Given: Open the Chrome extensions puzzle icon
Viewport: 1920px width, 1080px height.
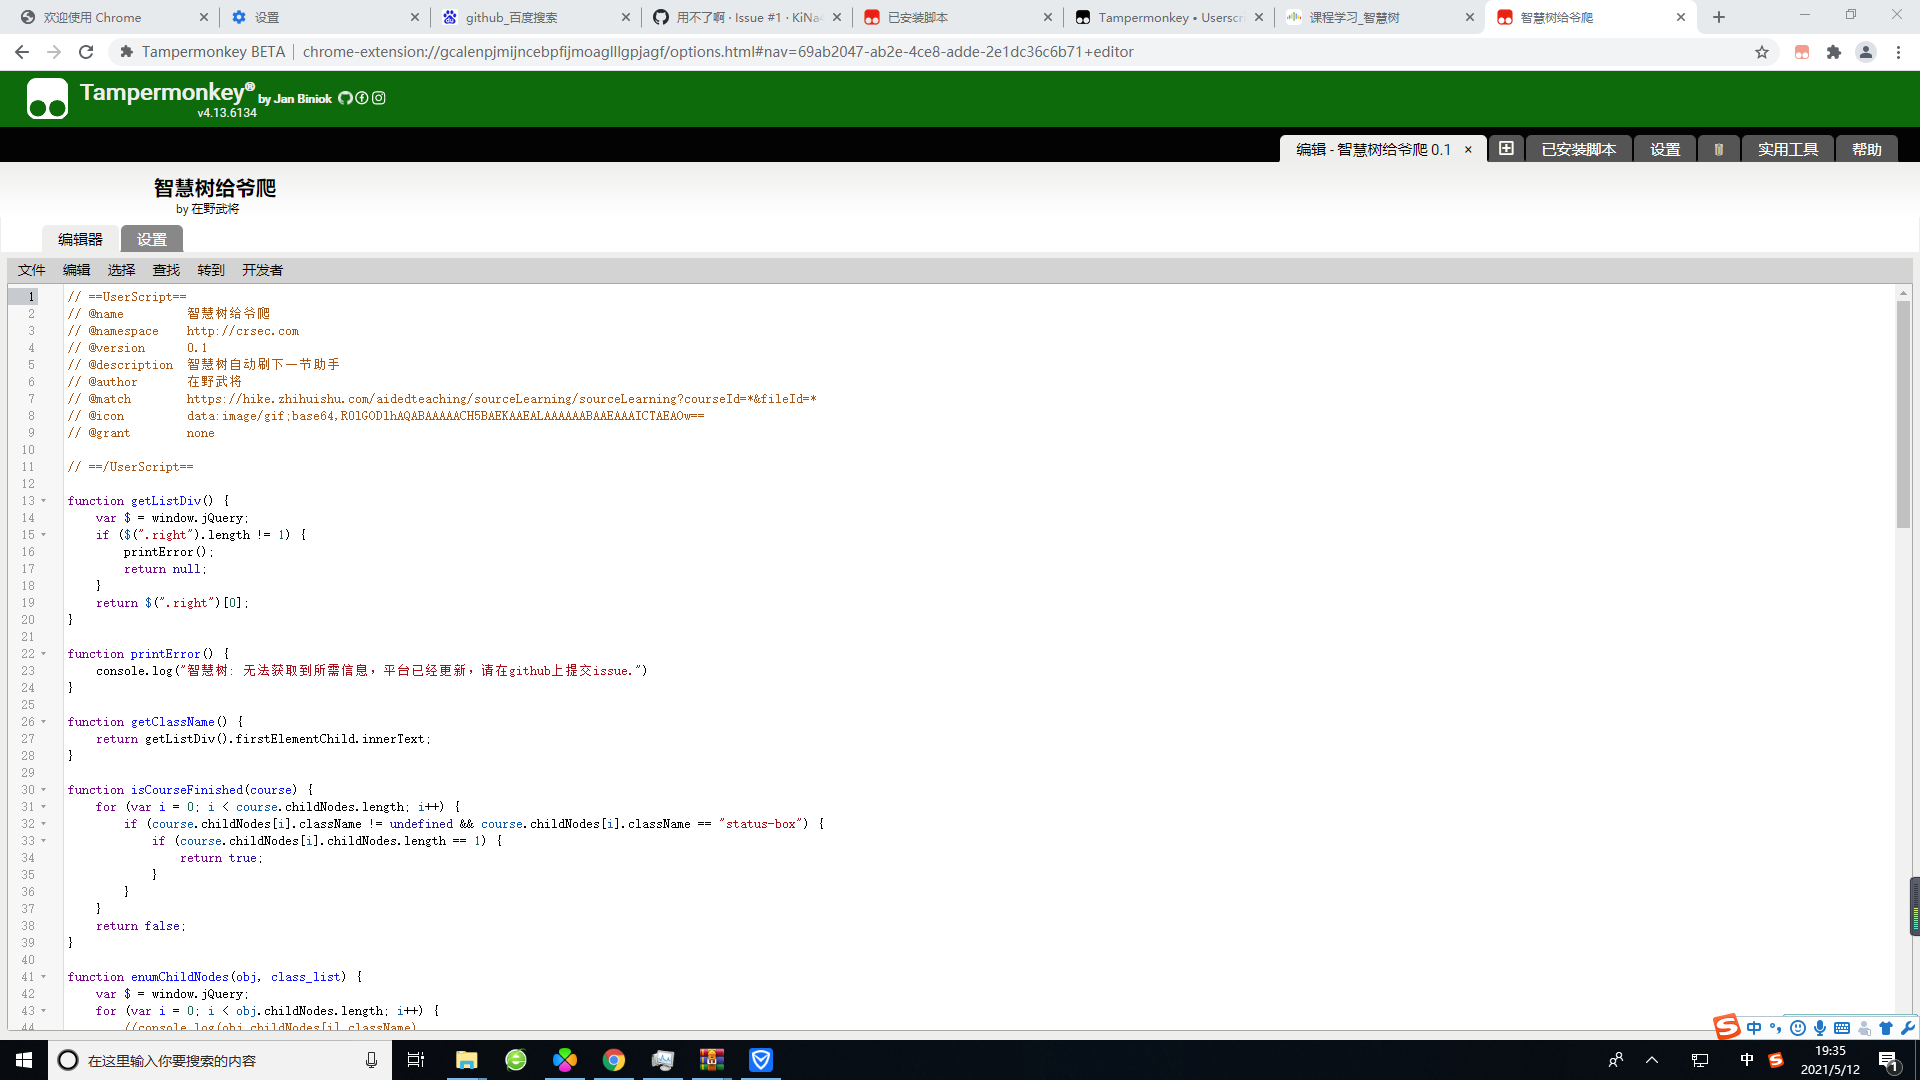Looking at the screenshot, I should [x=1834, y=52].
